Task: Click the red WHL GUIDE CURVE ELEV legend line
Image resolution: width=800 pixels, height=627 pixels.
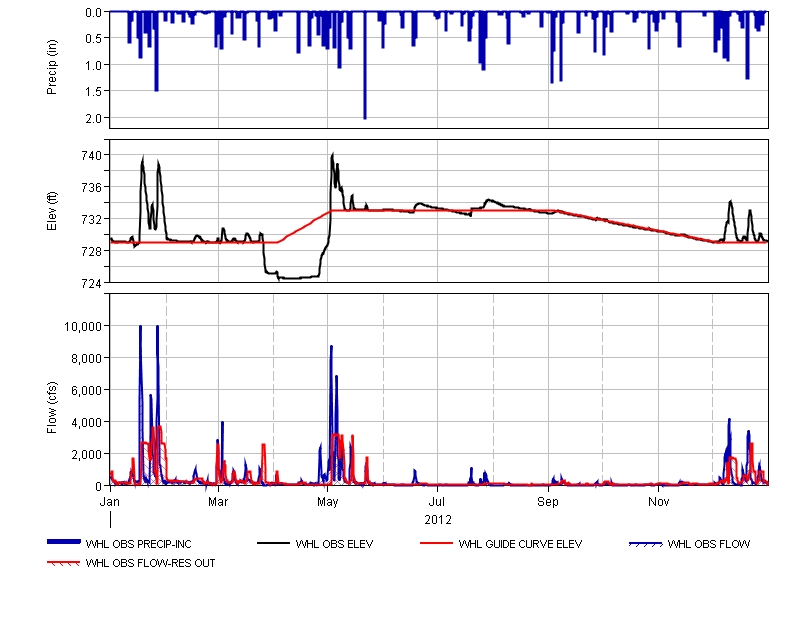Action: pyautogui.click(x=438, y=544)
